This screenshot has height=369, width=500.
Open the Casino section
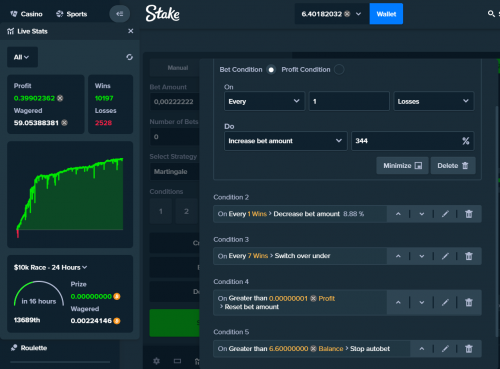click(26, 14)
